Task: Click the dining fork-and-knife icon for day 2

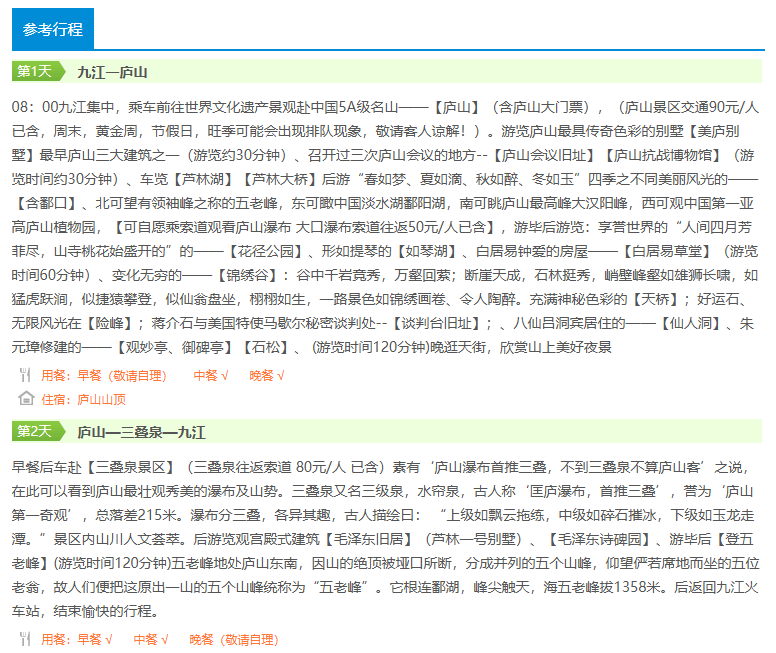Action: point(25,639)
